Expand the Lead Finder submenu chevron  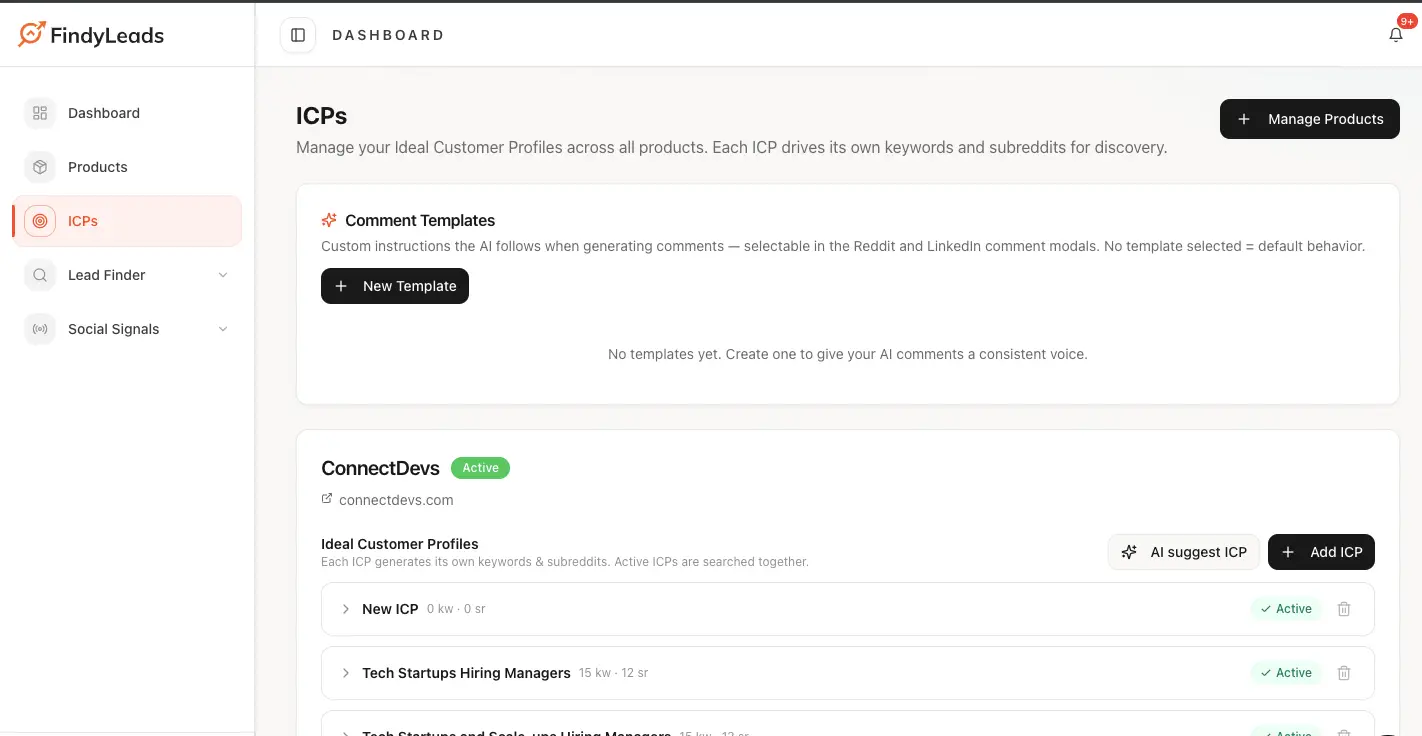223,275
